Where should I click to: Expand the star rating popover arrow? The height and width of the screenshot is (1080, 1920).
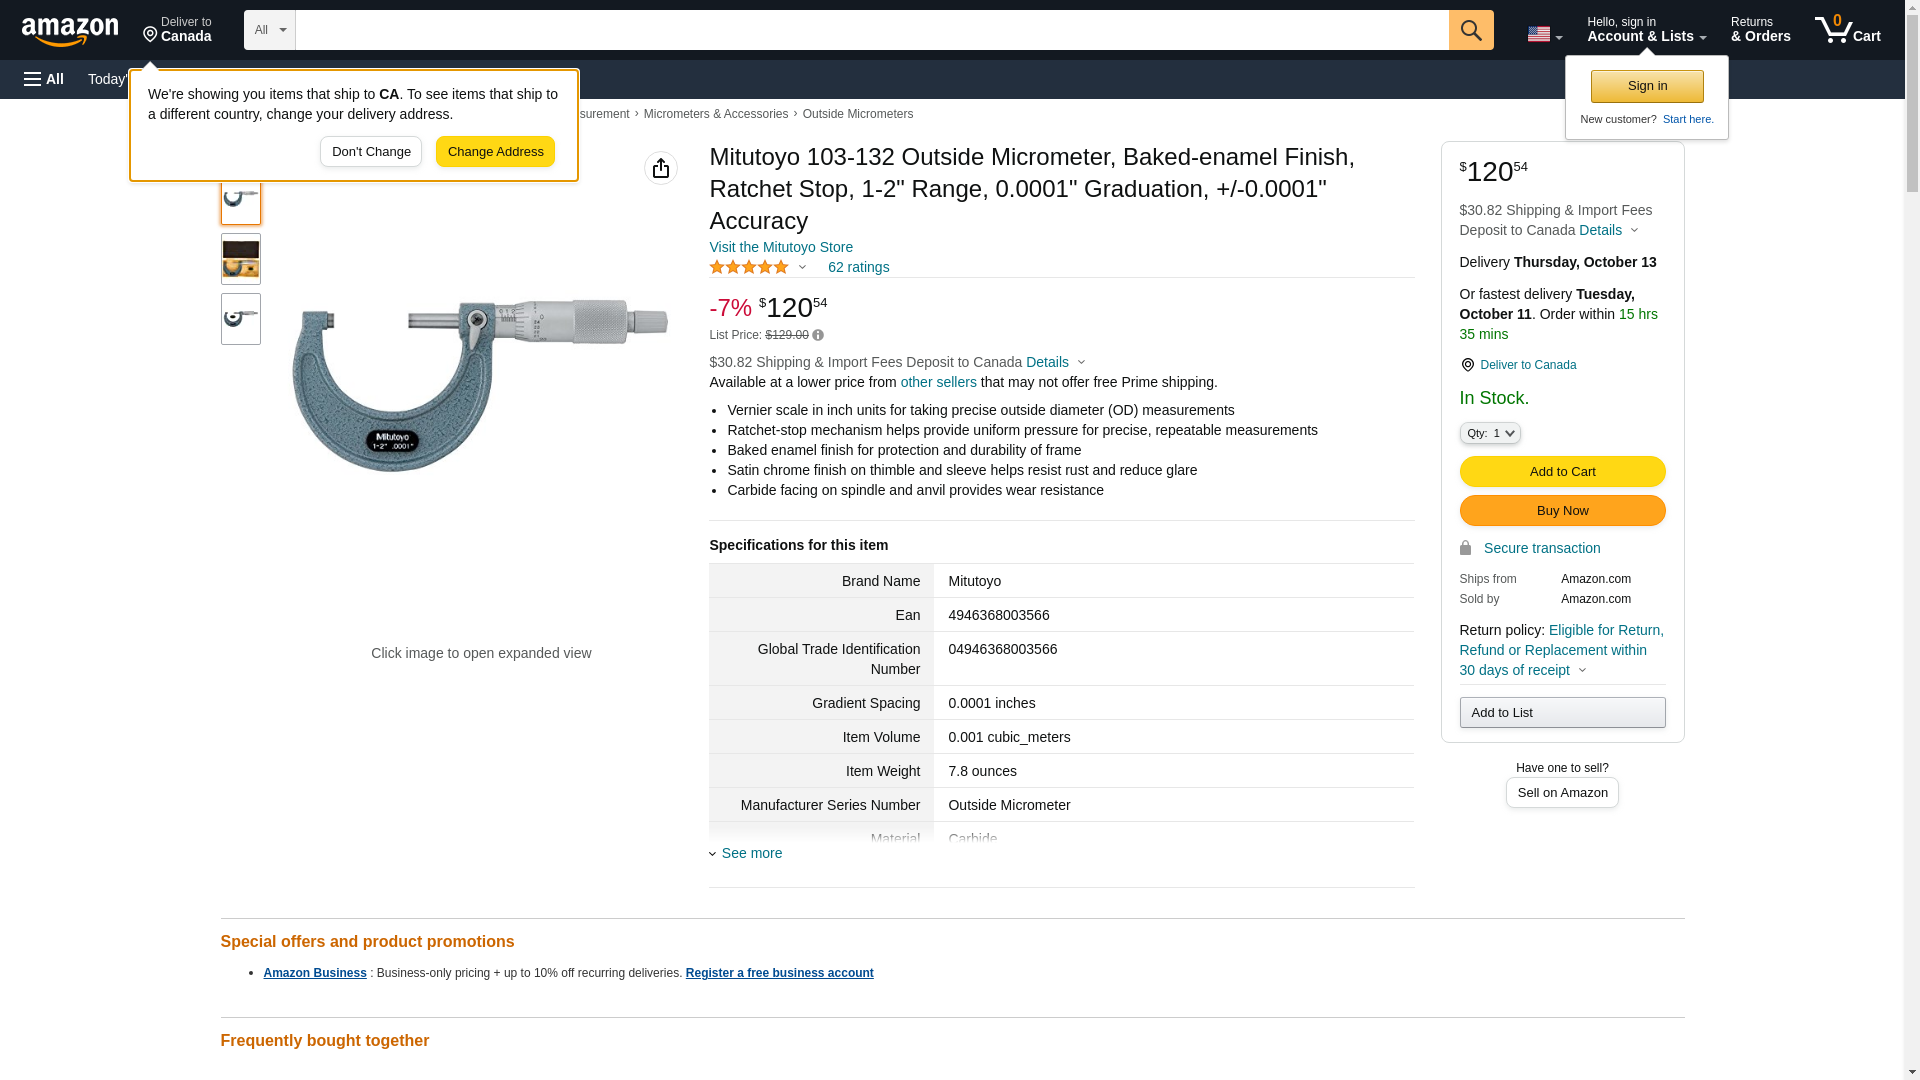[x=802, y=267]
